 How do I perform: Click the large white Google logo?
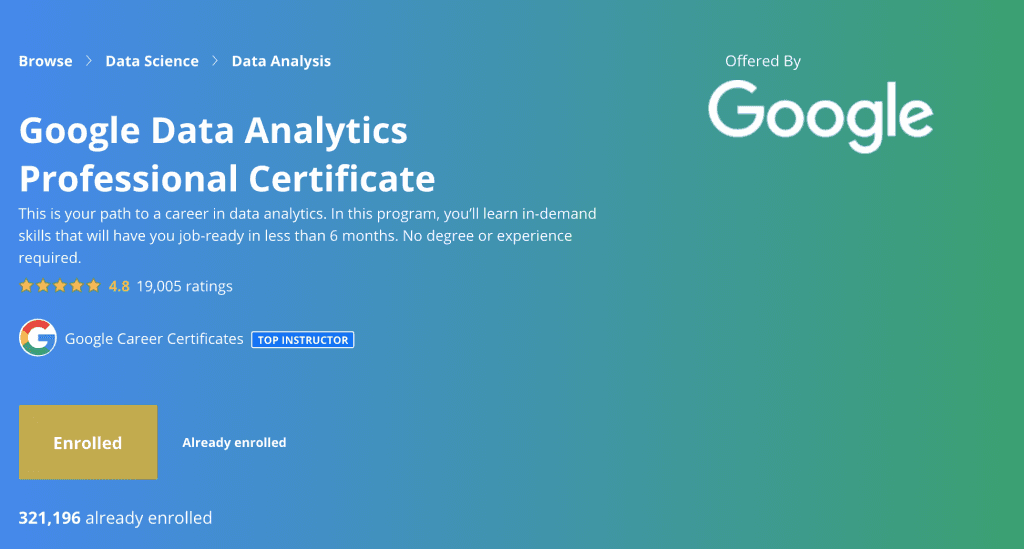(820, 116)
